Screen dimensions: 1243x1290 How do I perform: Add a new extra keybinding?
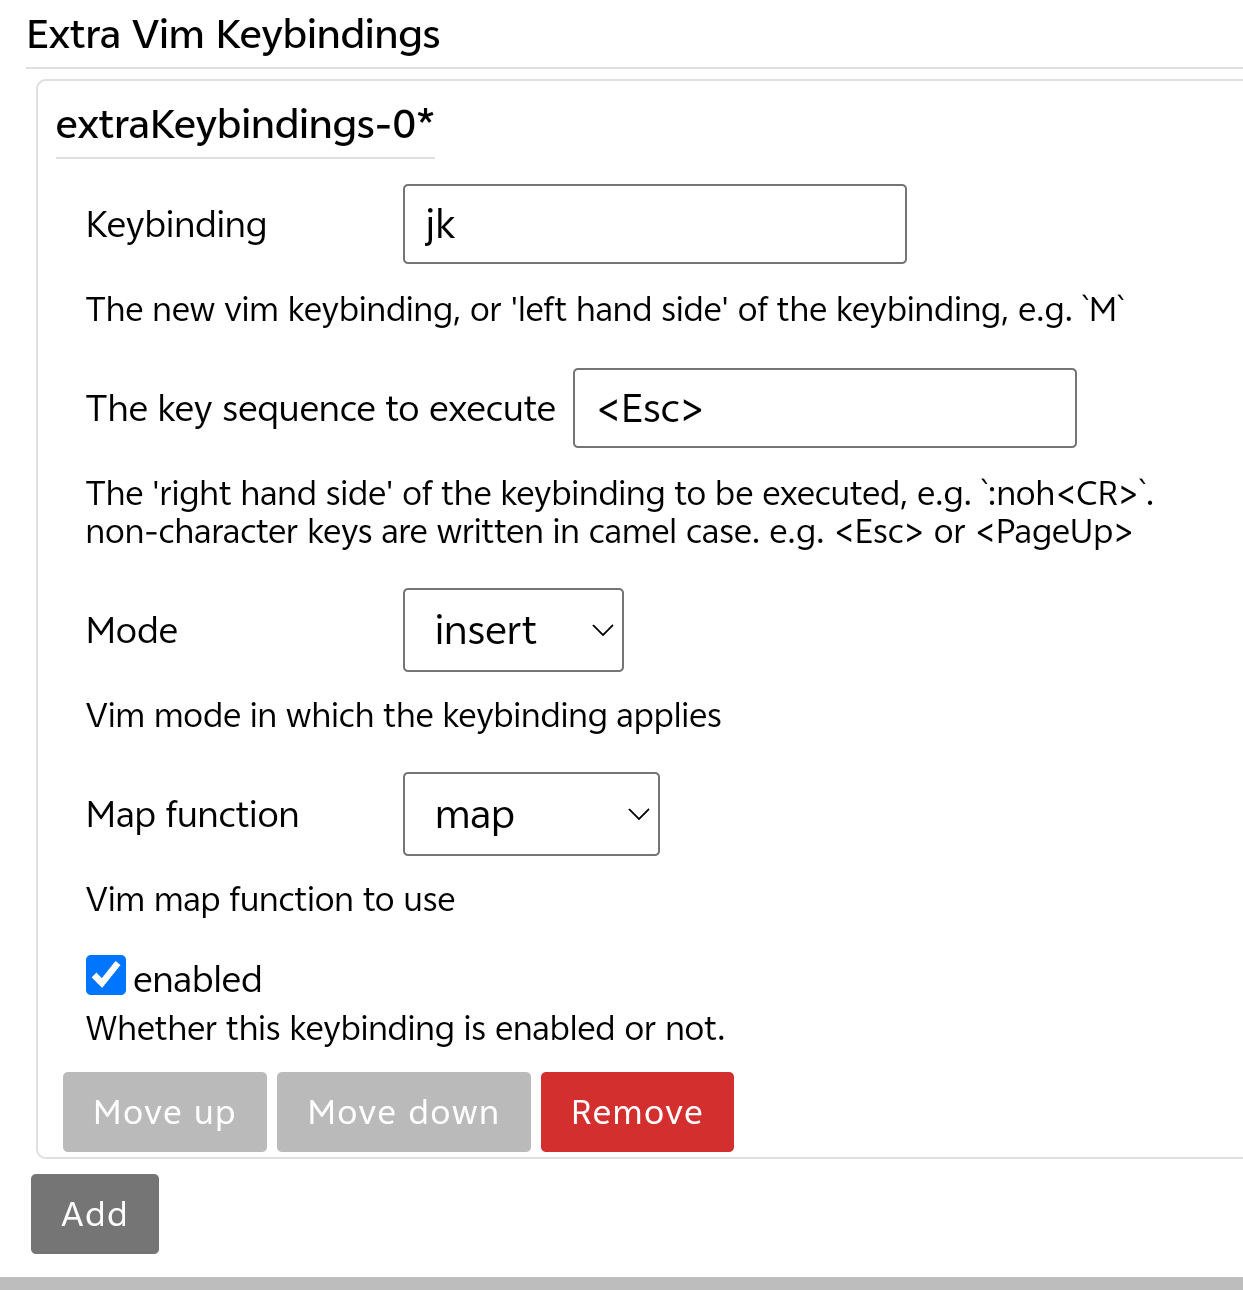click(x=95, y=1214)
